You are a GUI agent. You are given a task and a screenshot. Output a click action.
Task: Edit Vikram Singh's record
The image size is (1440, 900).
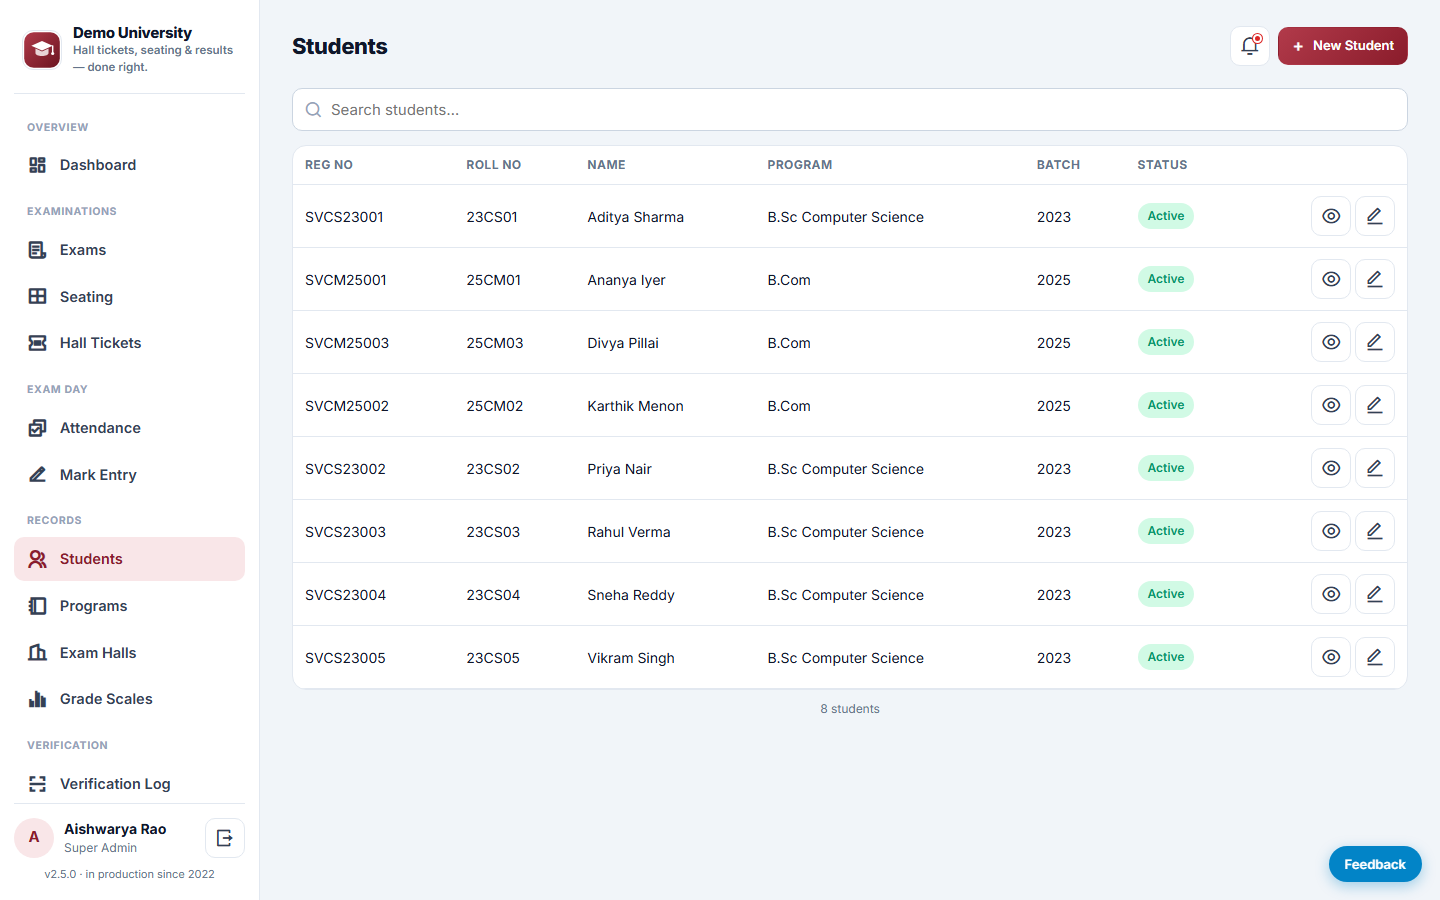coord(1375,657)
